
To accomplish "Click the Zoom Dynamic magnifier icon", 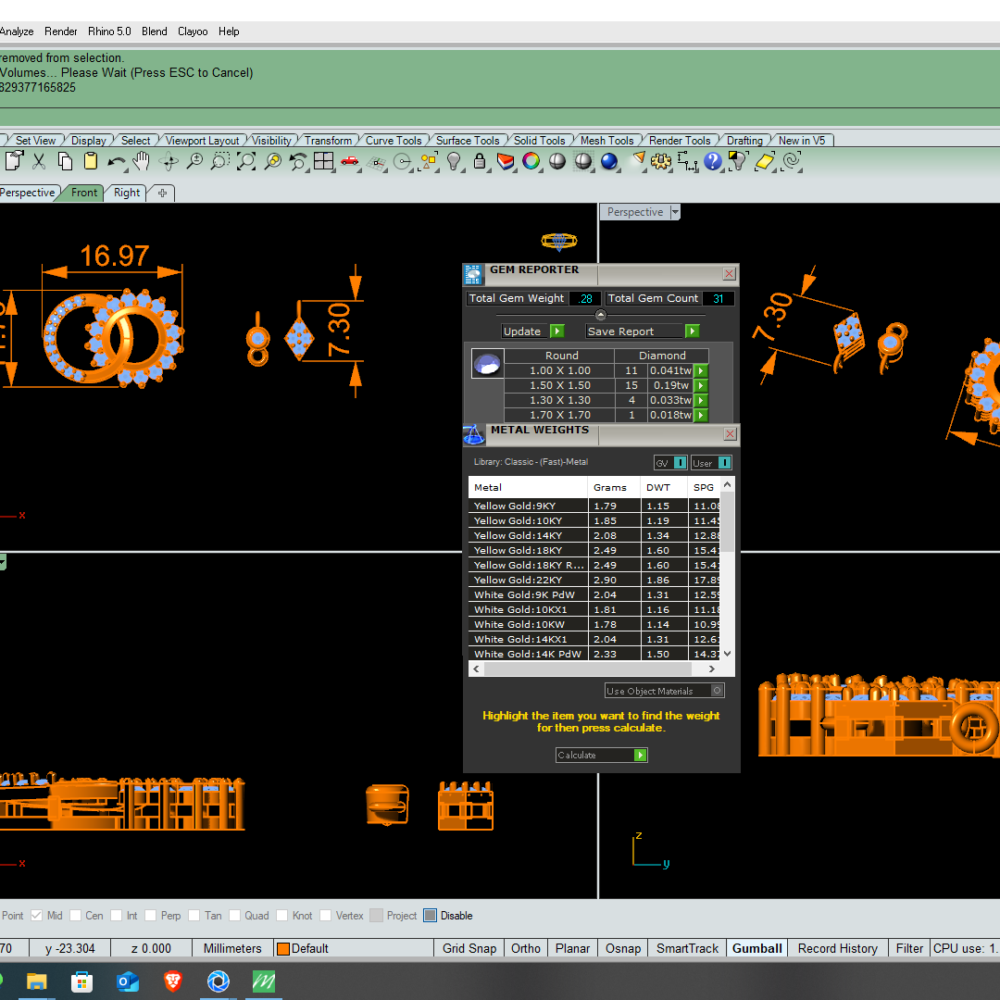I will pos(195,161).
